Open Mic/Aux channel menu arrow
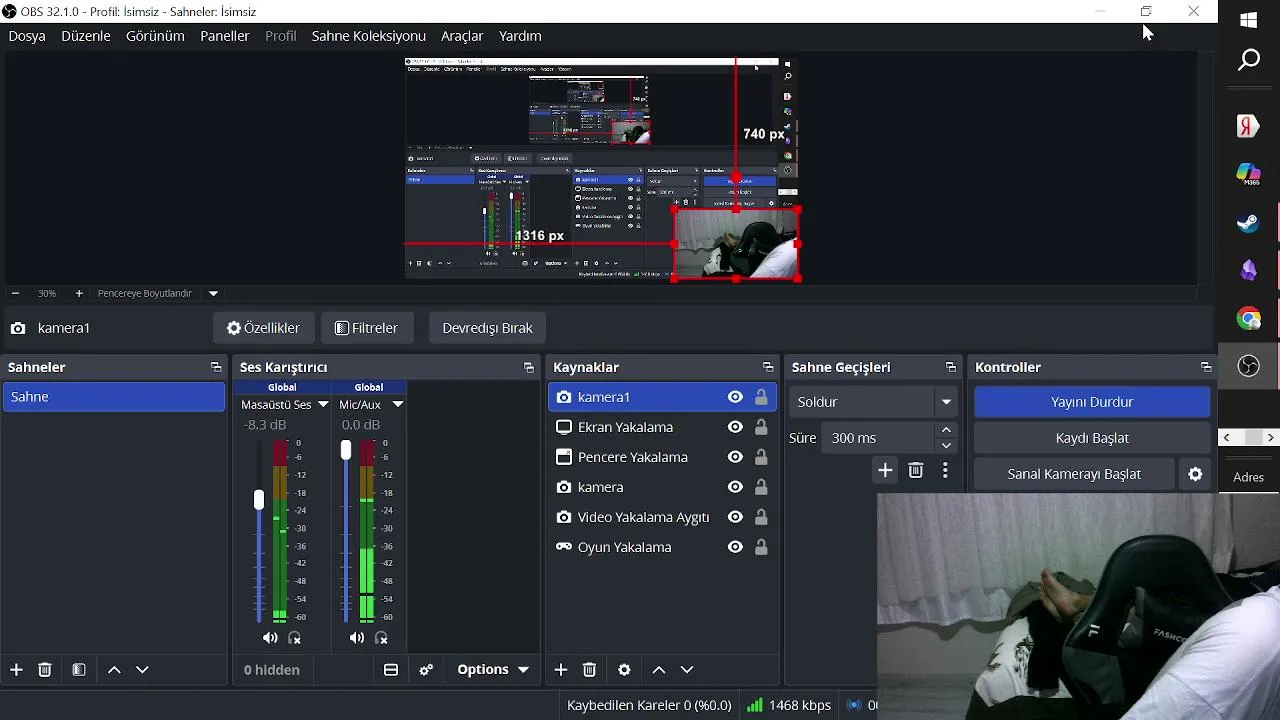Image resolution: width=1280 pixels, height=720 pixels. pos(398,405)
